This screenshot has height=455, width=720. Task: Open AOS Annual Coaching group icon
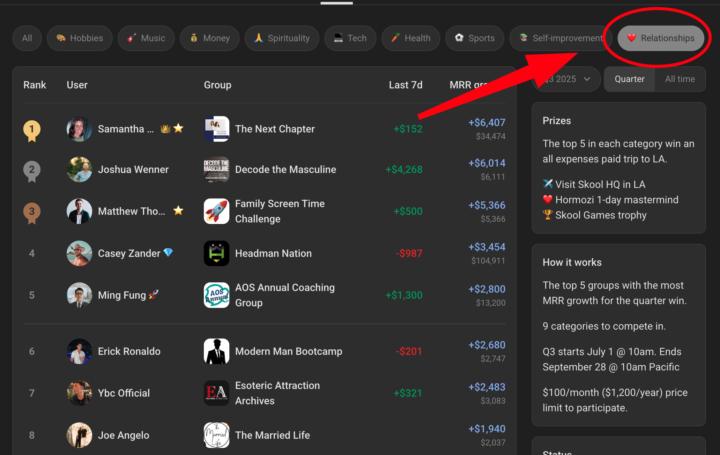coord(216,295)
